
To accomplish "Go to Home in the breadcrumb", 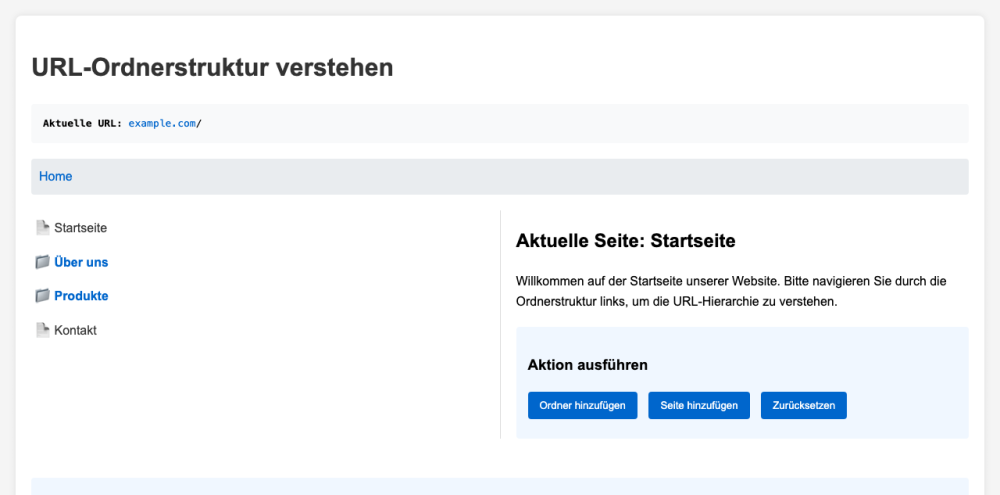I will (55, 177).
